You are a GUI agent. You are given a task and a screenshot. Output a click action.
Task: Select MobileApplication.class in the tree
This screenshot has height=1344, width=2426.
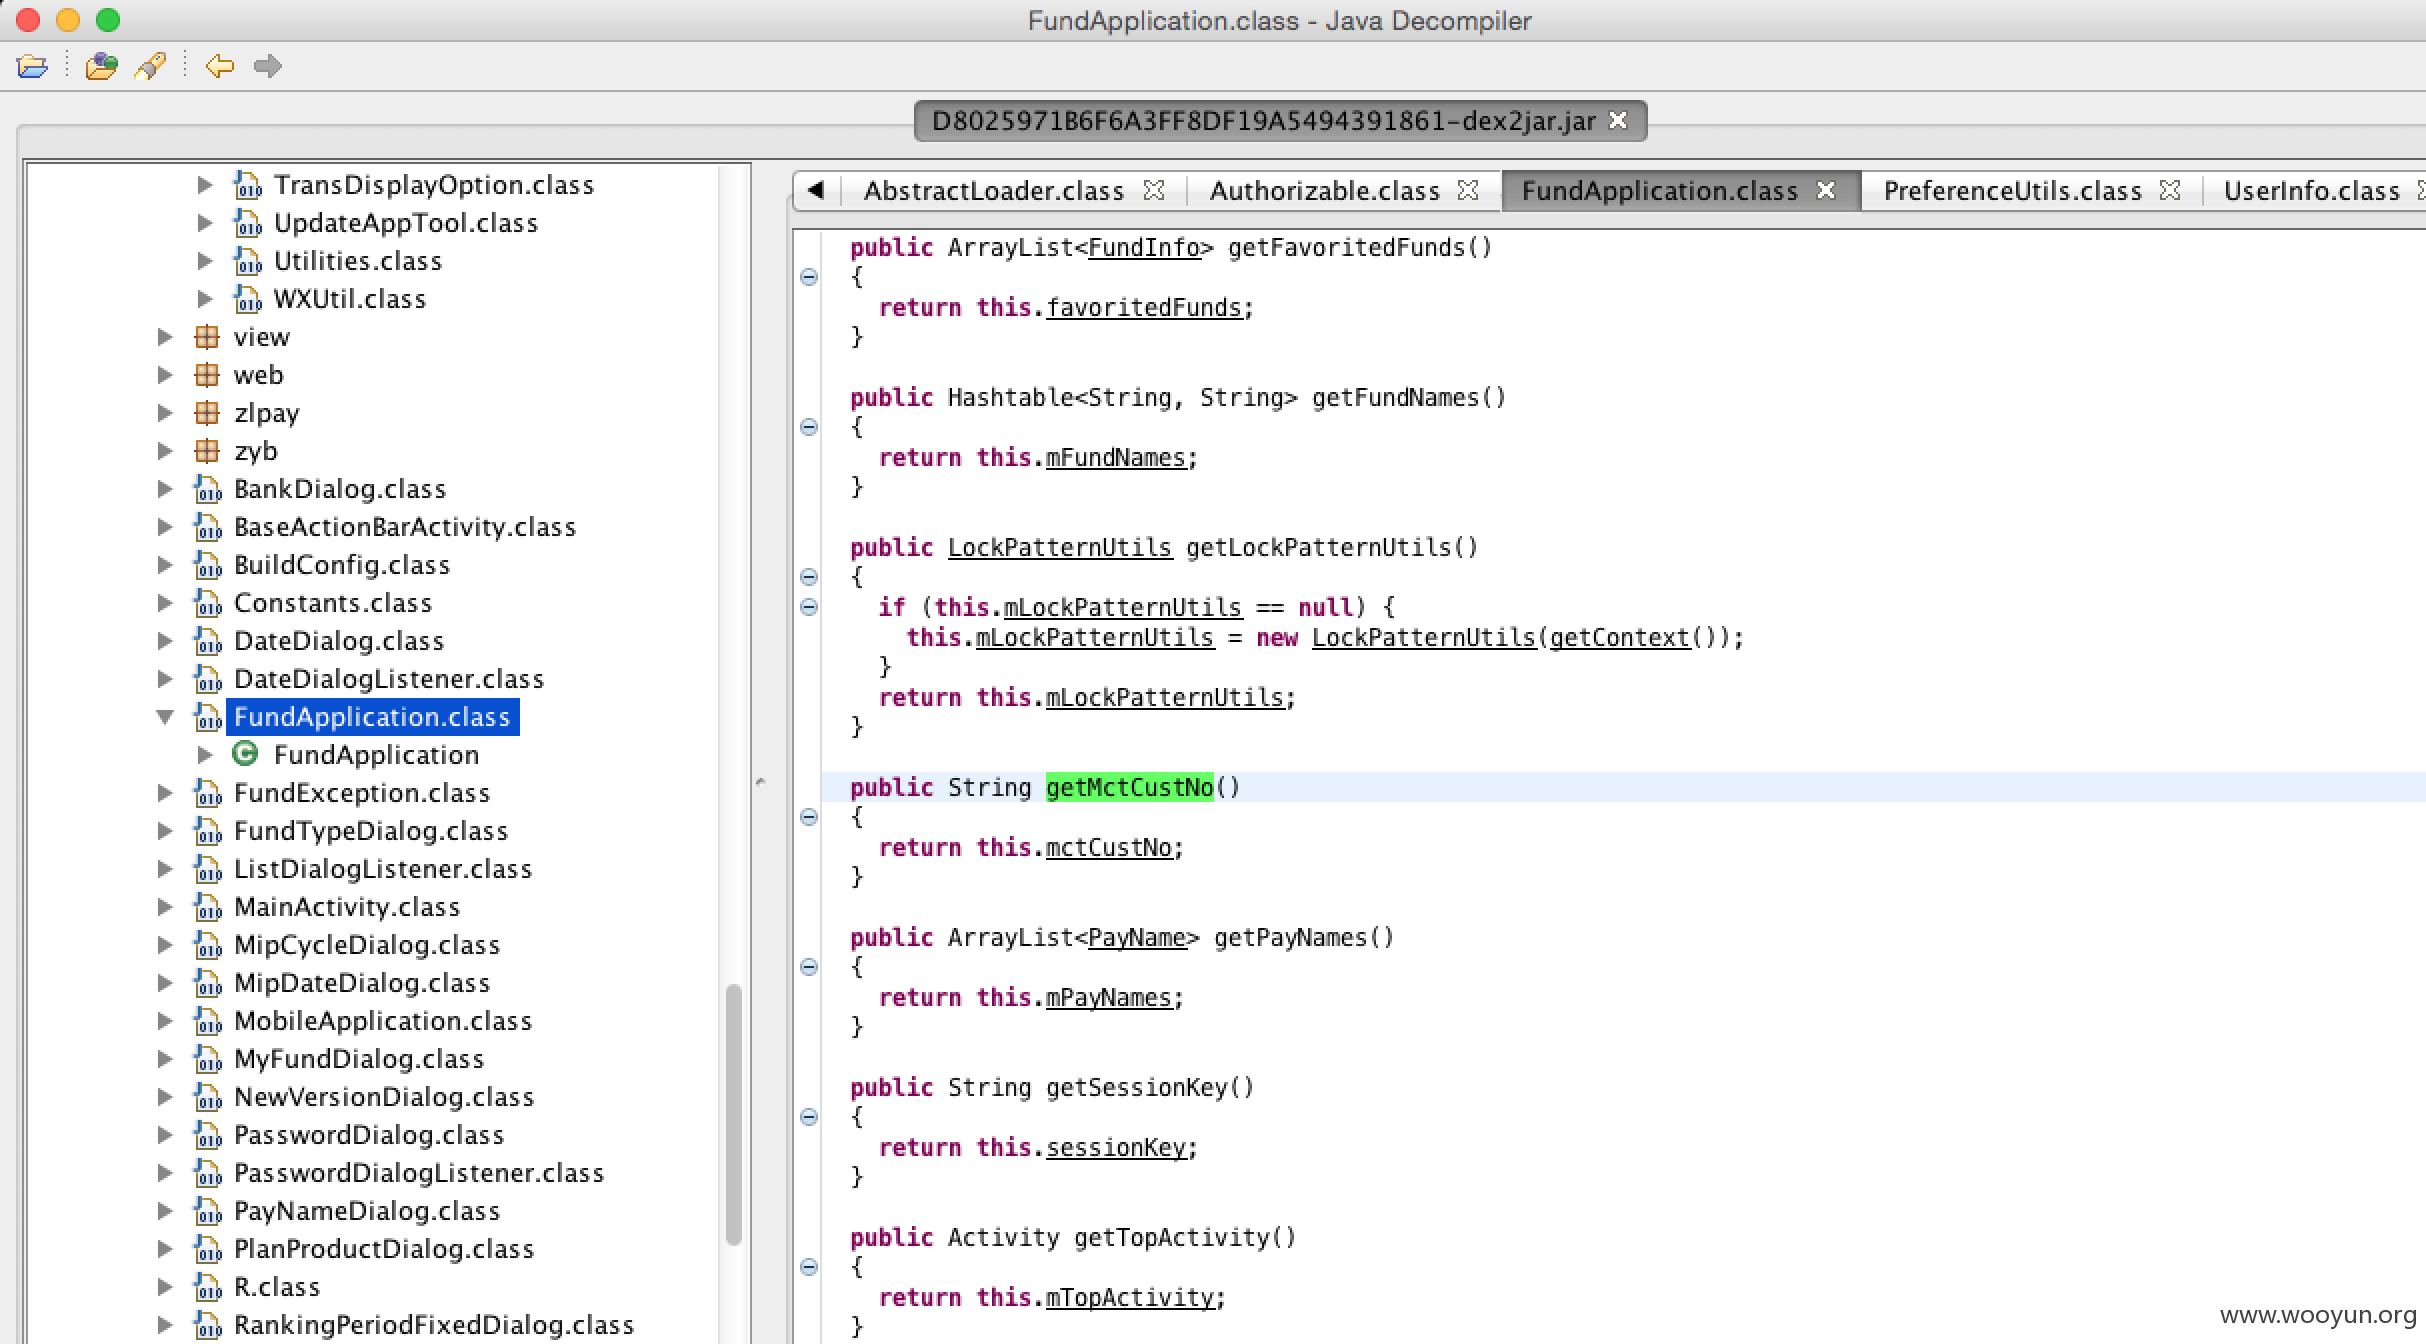(x=383, y=1021)
